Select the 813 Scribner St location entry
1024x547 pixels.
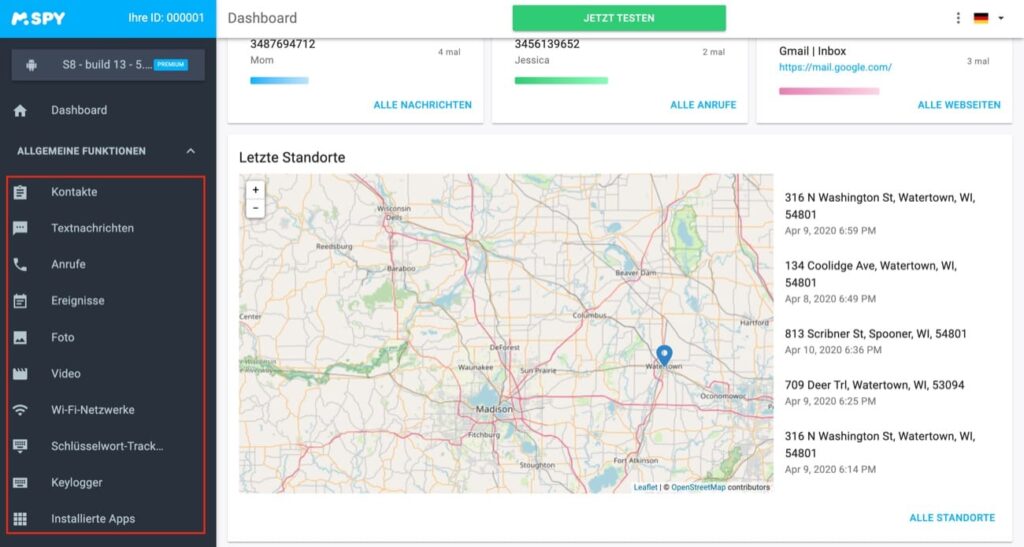click(876, 341)
